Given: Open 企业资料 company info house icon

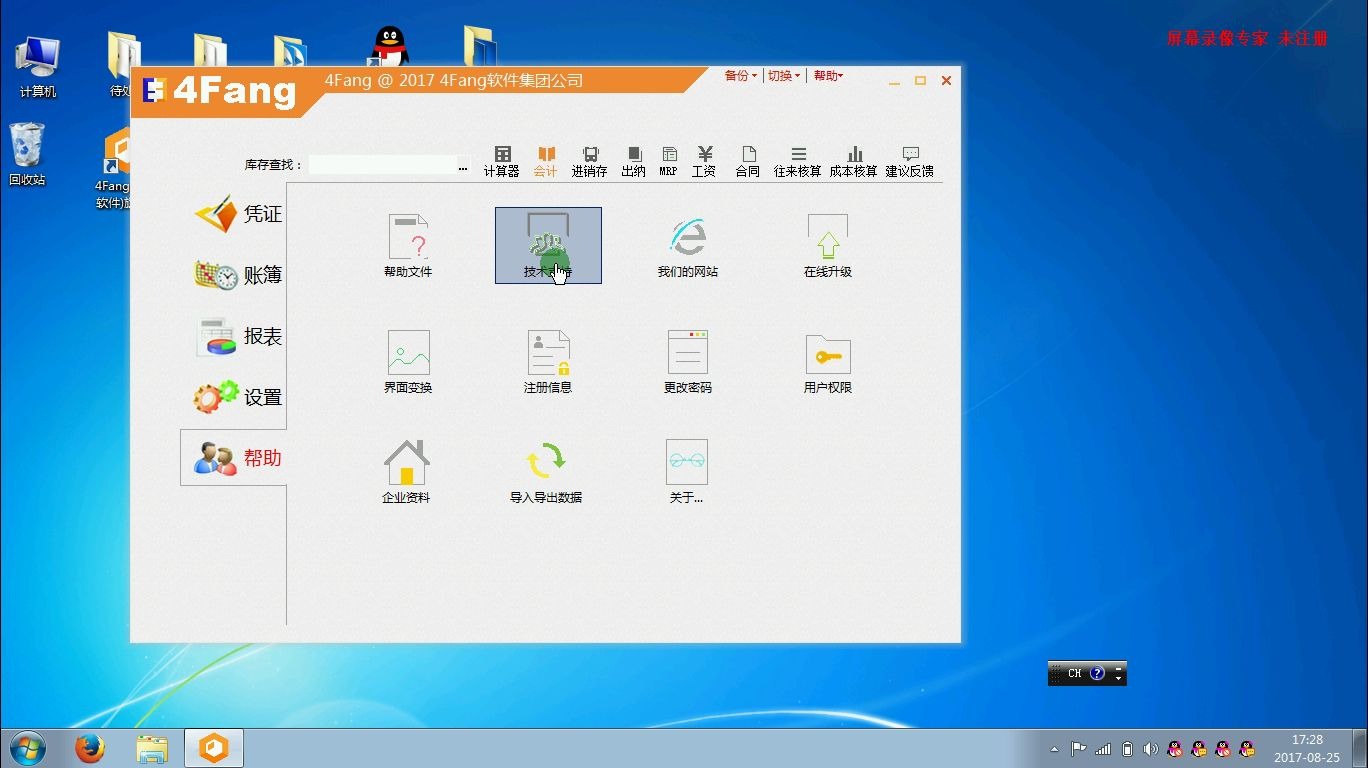Looking at the screenshot, I should click(406, 471).
